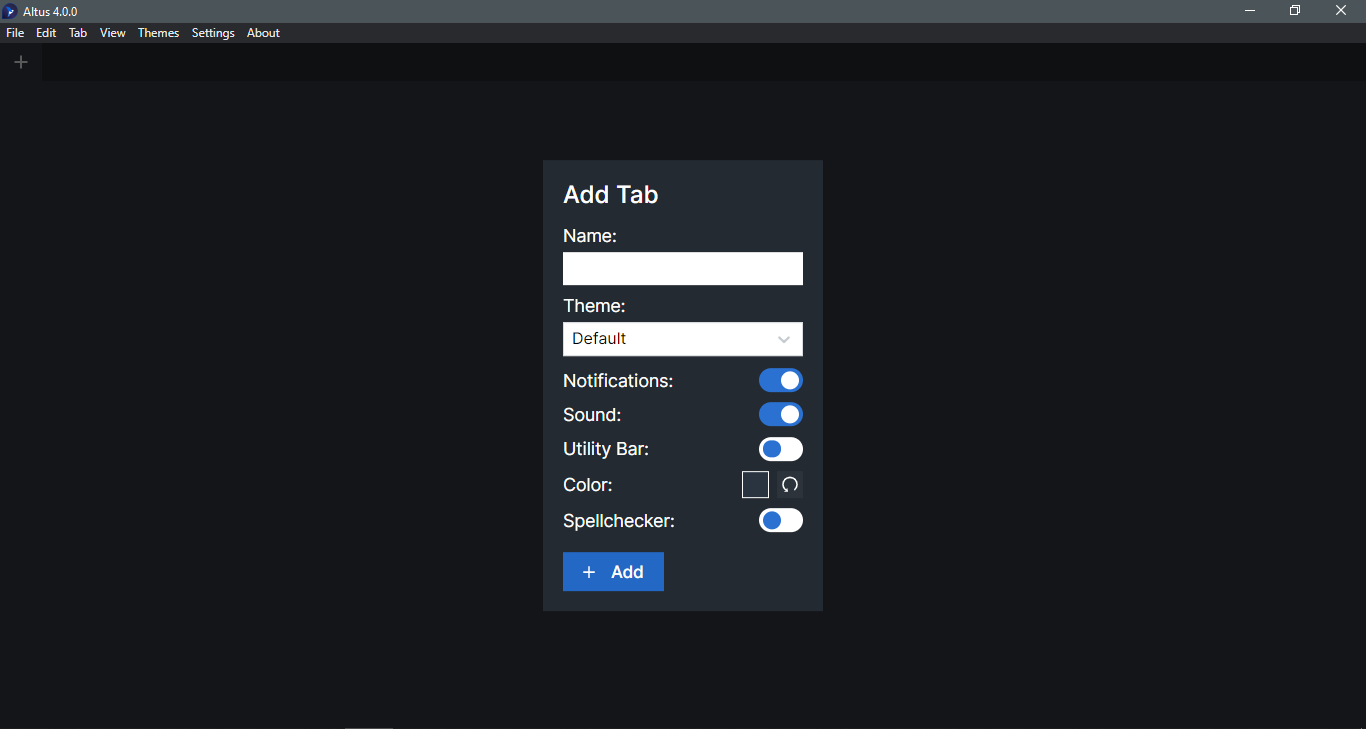This screenshot has width=1366, height=729.
Task: Open the Themes menu
Action: pos(158,33)
